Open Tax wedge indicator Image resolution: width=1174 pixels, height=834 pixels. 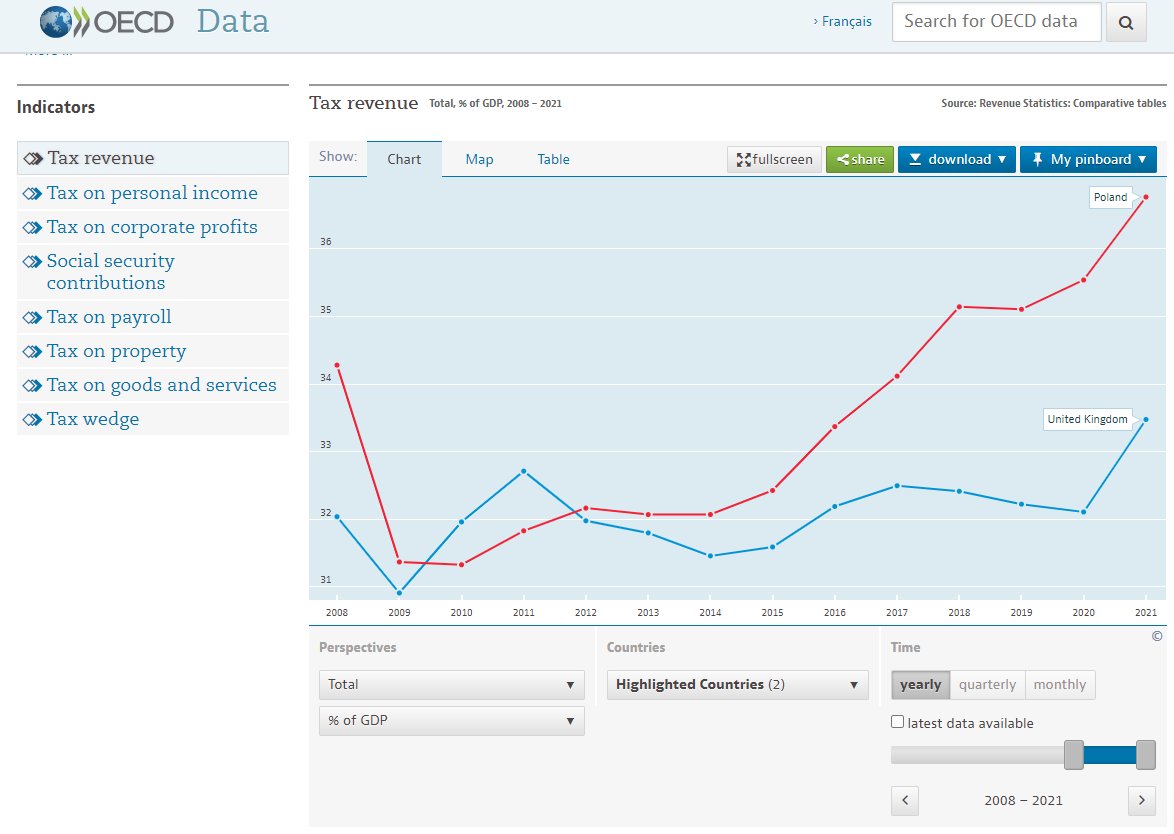click(153, 419)
